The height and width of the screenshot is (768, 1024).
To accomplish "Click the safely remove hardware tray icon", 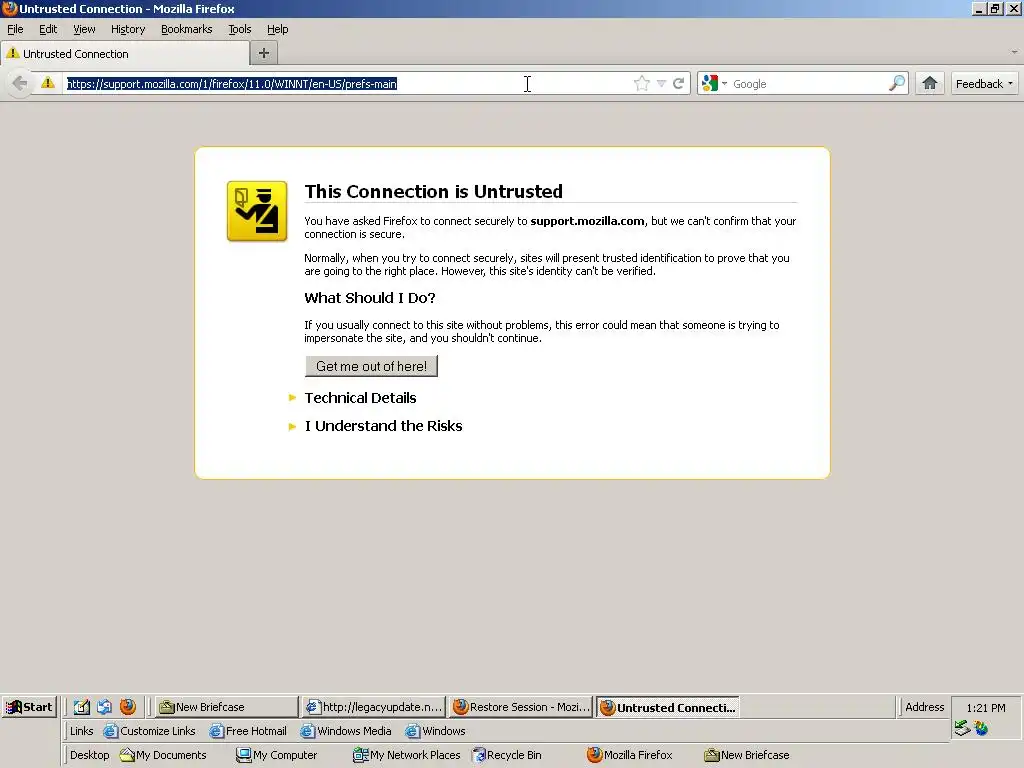I will tap(962, 728).
